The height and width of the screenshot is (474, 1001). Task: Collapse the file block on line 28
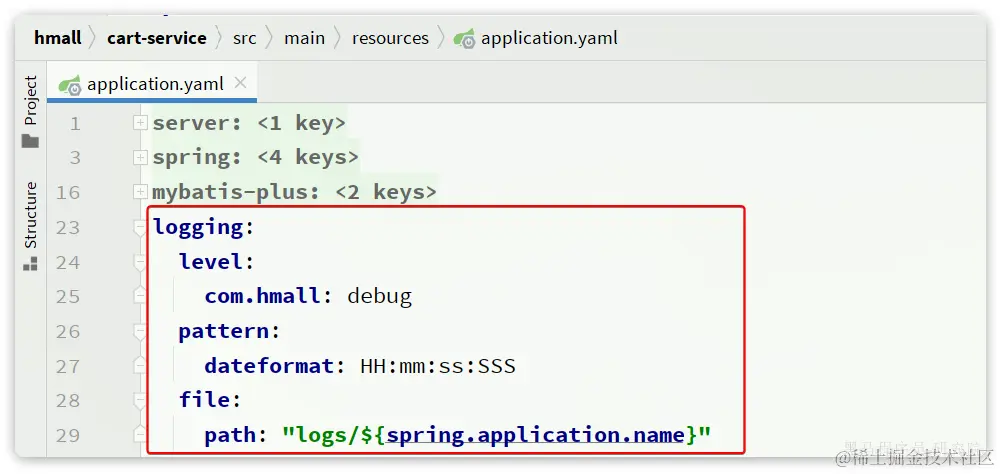140,401
